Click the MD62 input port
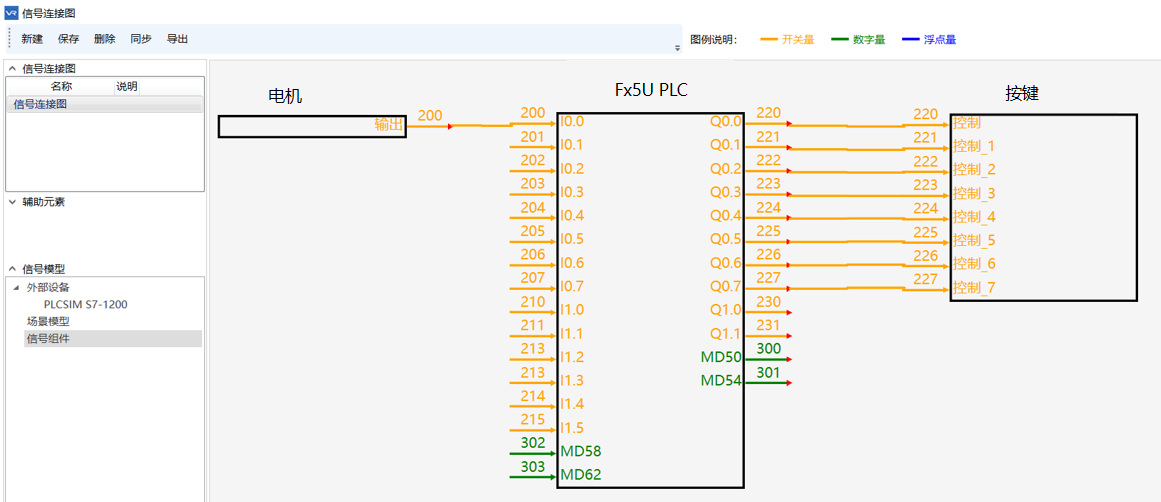This screenshot has height=502, width=1161. coord(580,475)
